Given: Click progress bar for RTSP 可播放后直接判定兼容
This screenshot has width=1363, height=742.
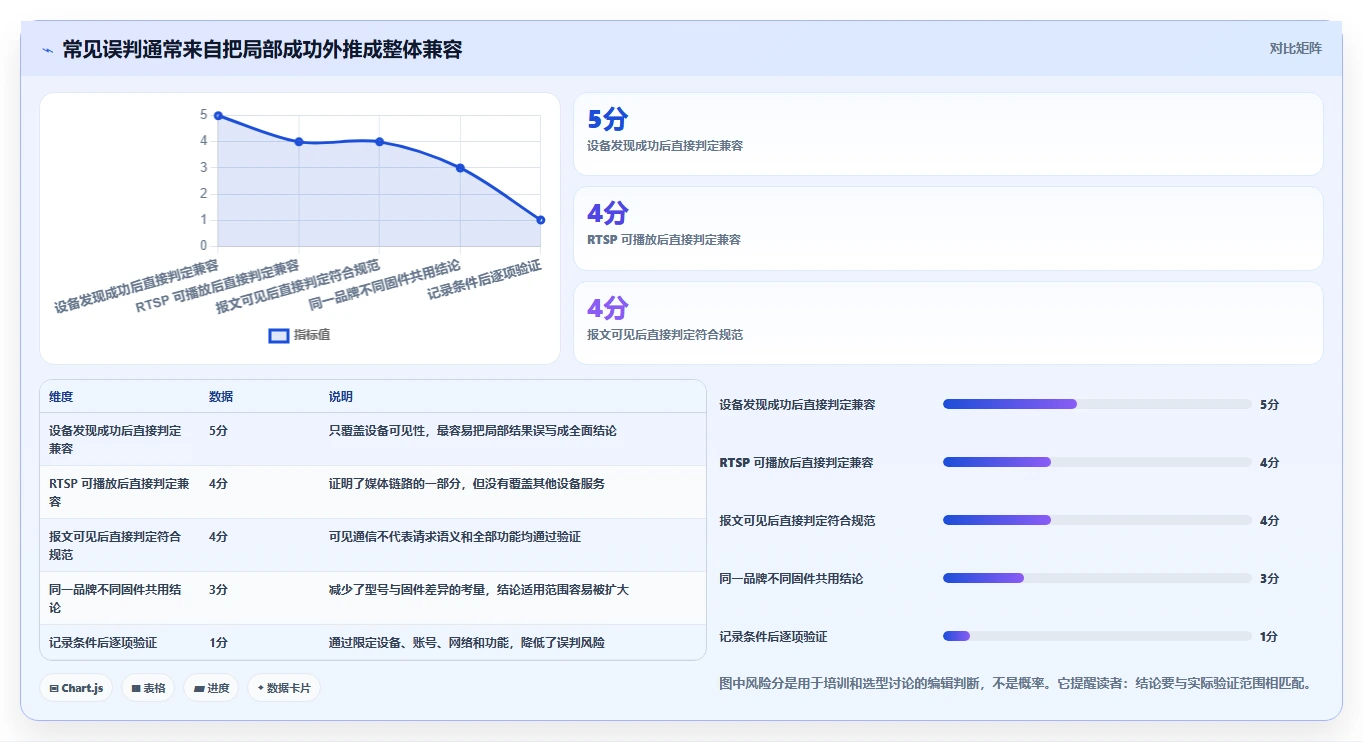Looking at the screenshot, I should [1097, 462].
